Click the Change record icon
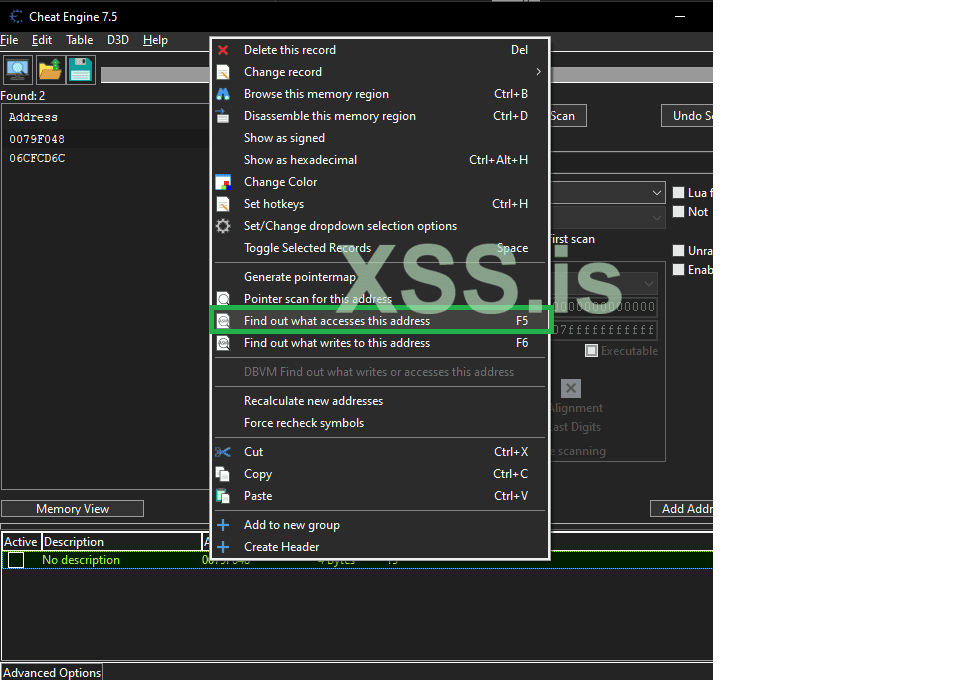The image size is (957, 680). coord(223,72)
